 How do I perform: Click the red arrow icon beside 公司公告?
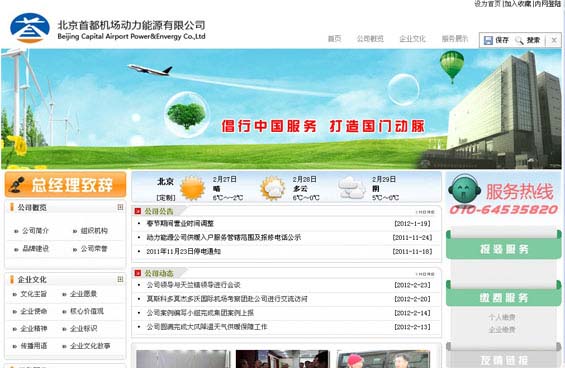pos(137,211)
